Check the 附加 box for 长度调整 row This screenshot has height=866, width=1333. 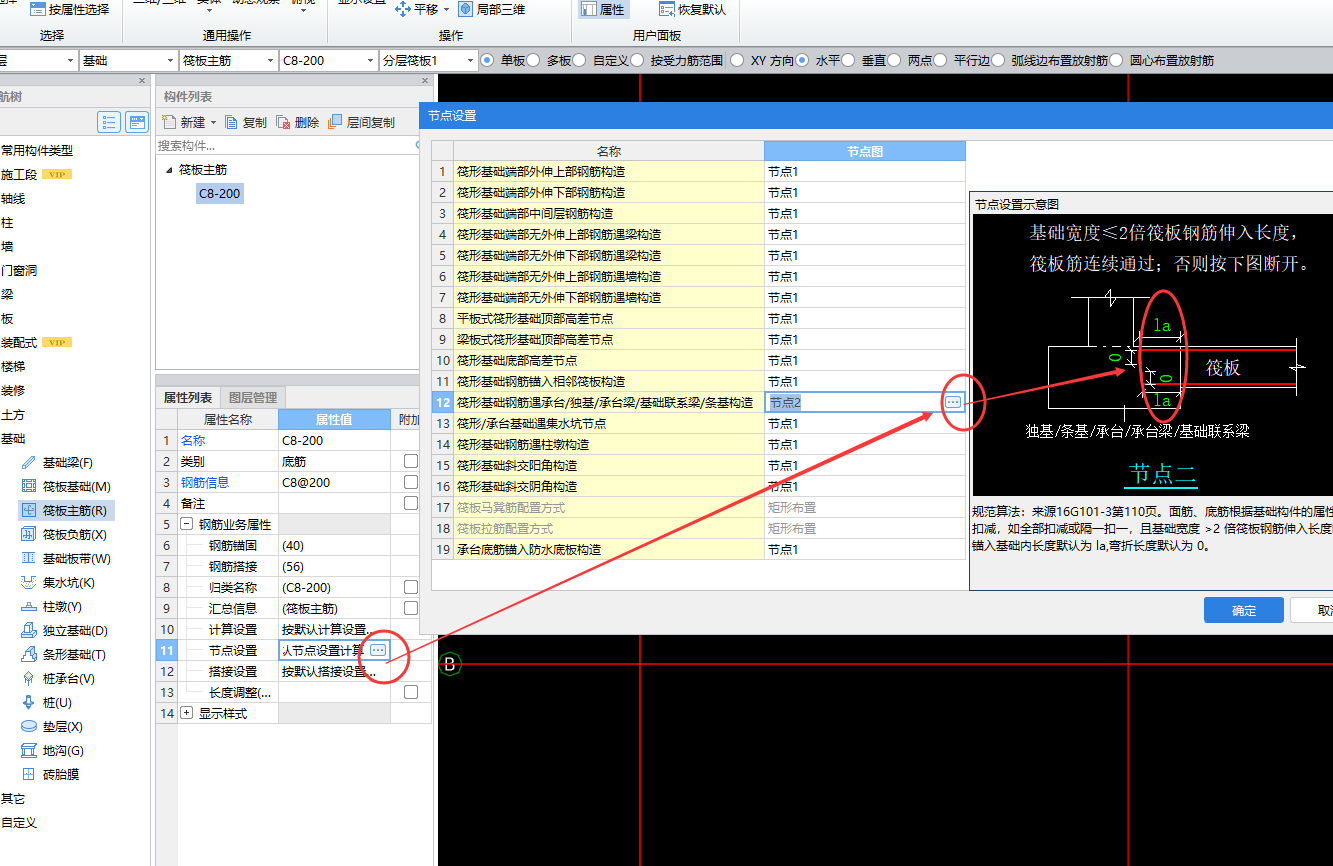tap(410, 692)
